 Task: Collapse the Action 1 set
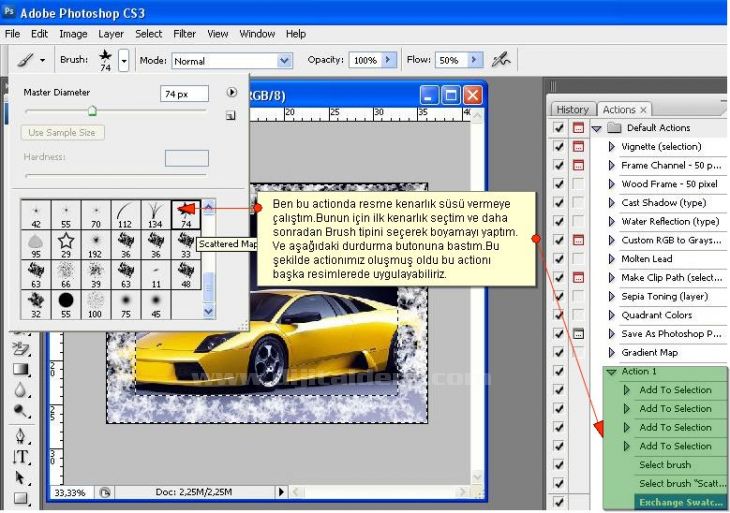pos(611,371)
